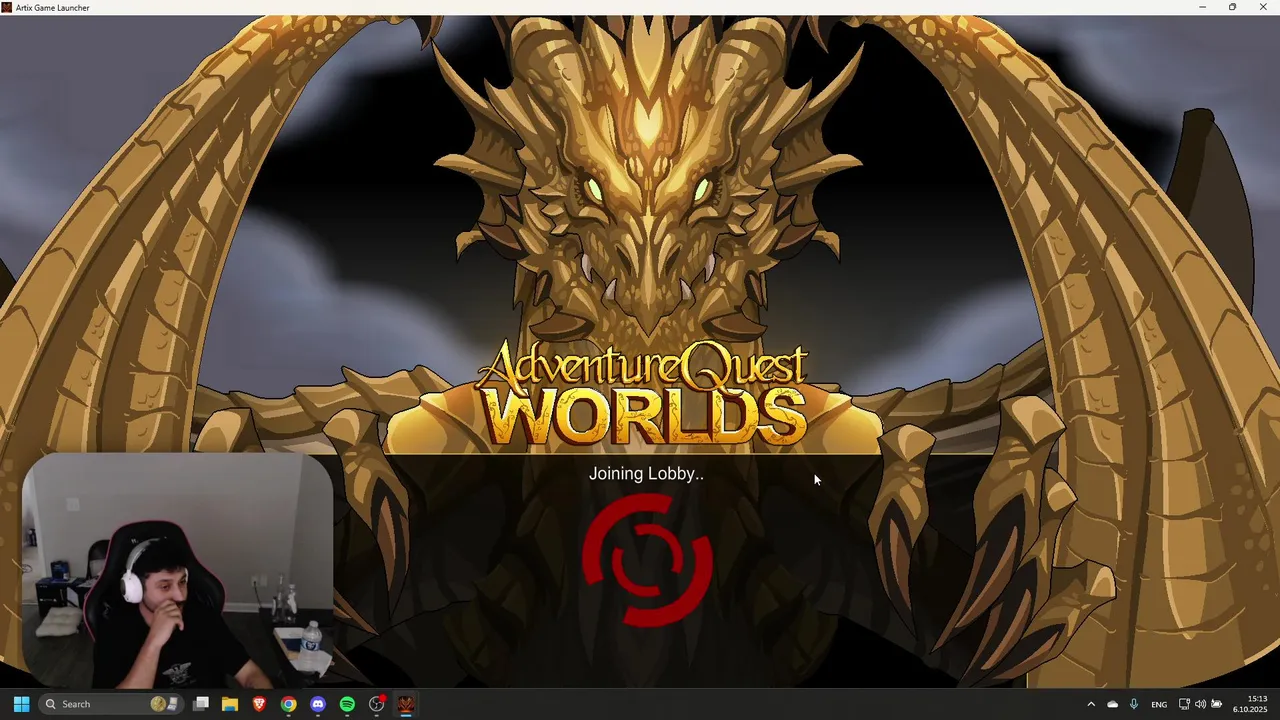1280x720 pixels.
Task: Click Artix Game Launcher title icon
Action: (7, 7)
